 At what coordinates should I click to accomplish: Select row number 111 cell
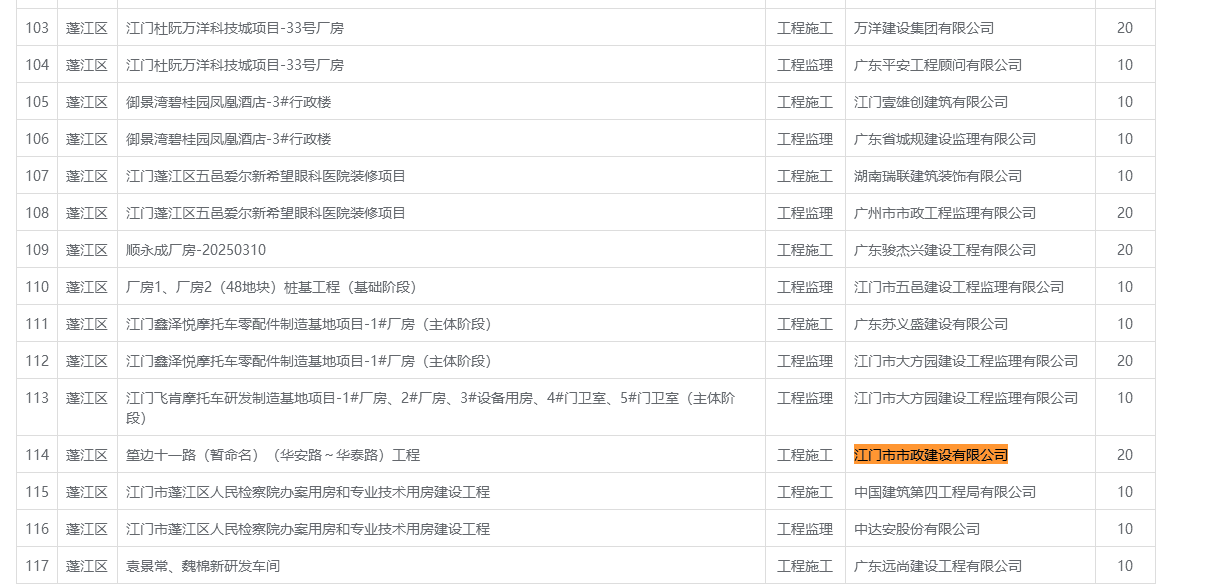37,324
